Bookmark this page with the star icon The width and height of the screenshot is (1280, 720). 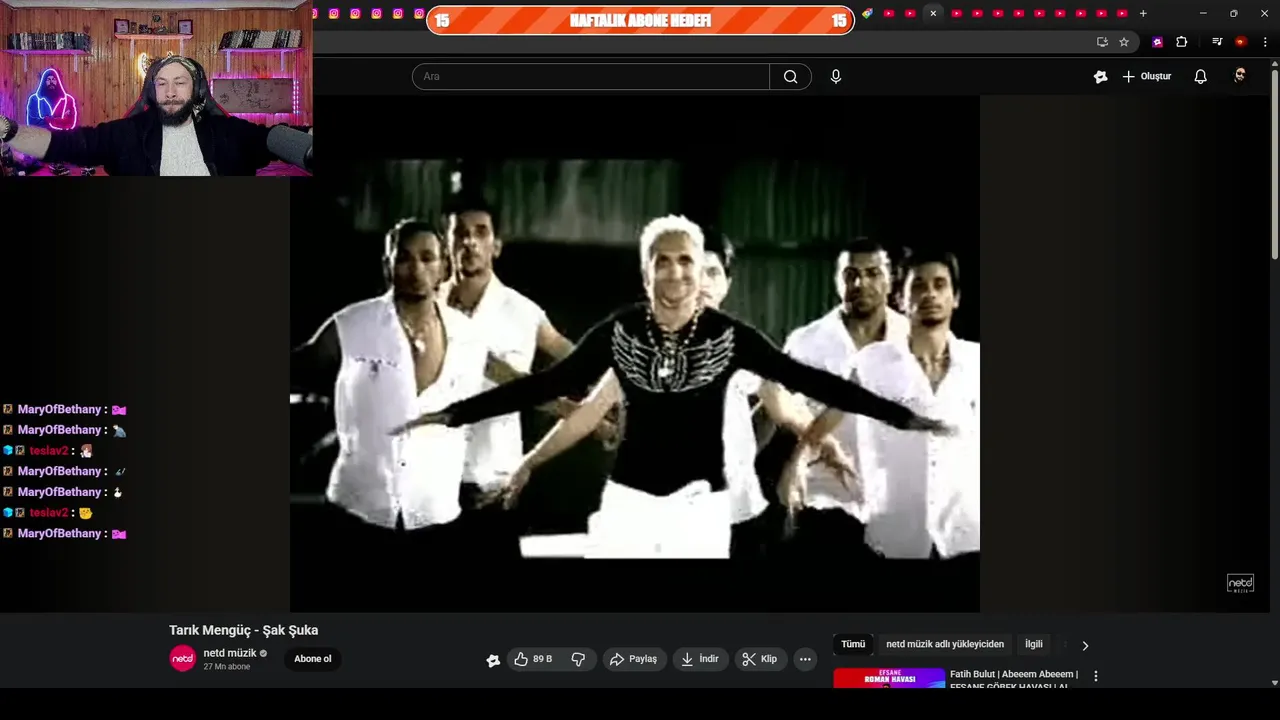[1124, 42]
